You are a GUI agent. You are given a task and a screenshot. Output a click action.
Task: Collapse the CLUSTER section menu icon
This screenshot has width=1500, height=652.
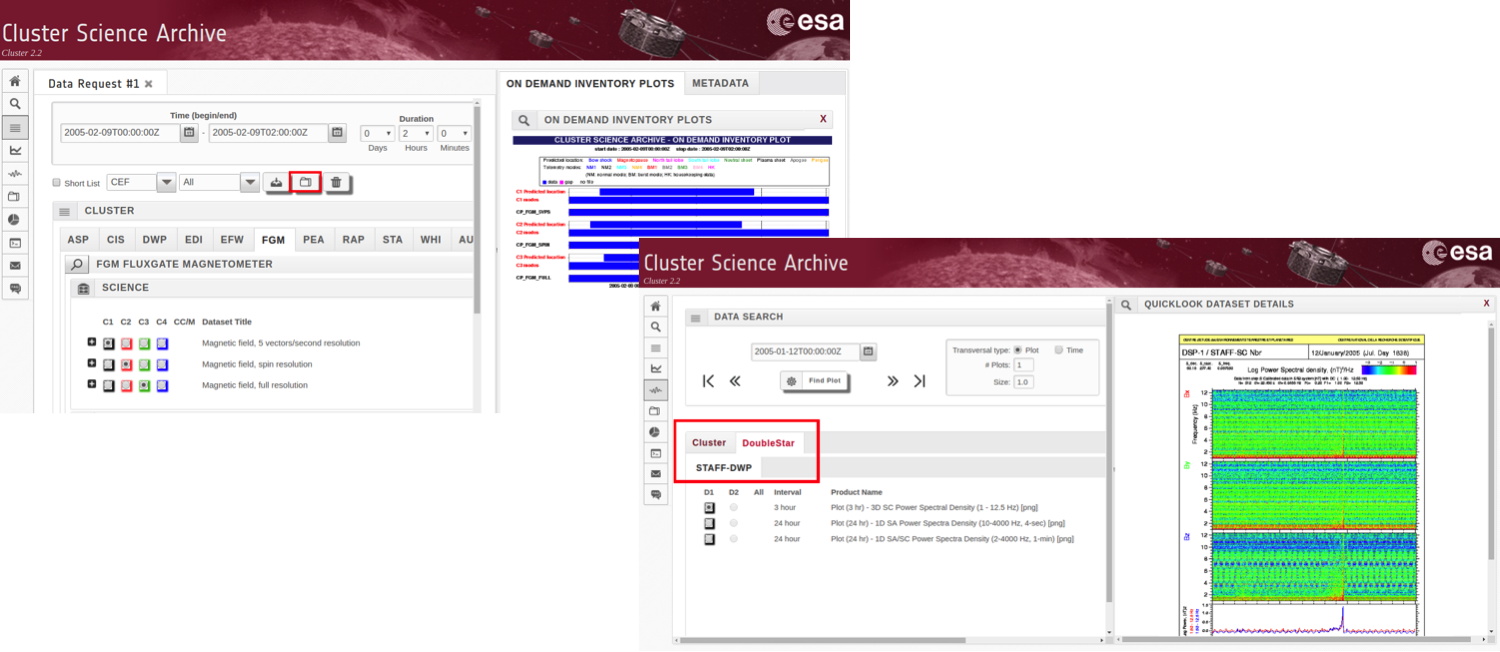[x=65, y=211]
